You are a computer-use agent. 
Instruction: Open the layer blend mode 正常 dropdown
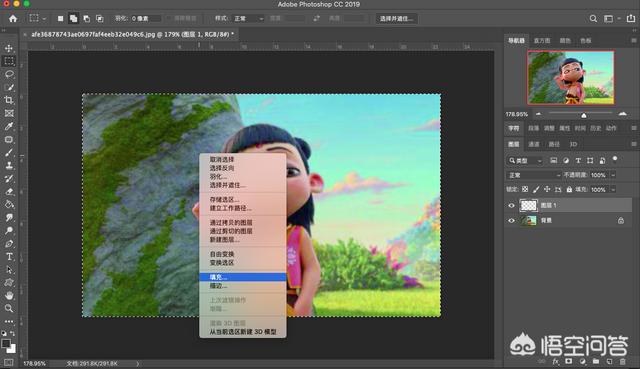tap(533, 175)
